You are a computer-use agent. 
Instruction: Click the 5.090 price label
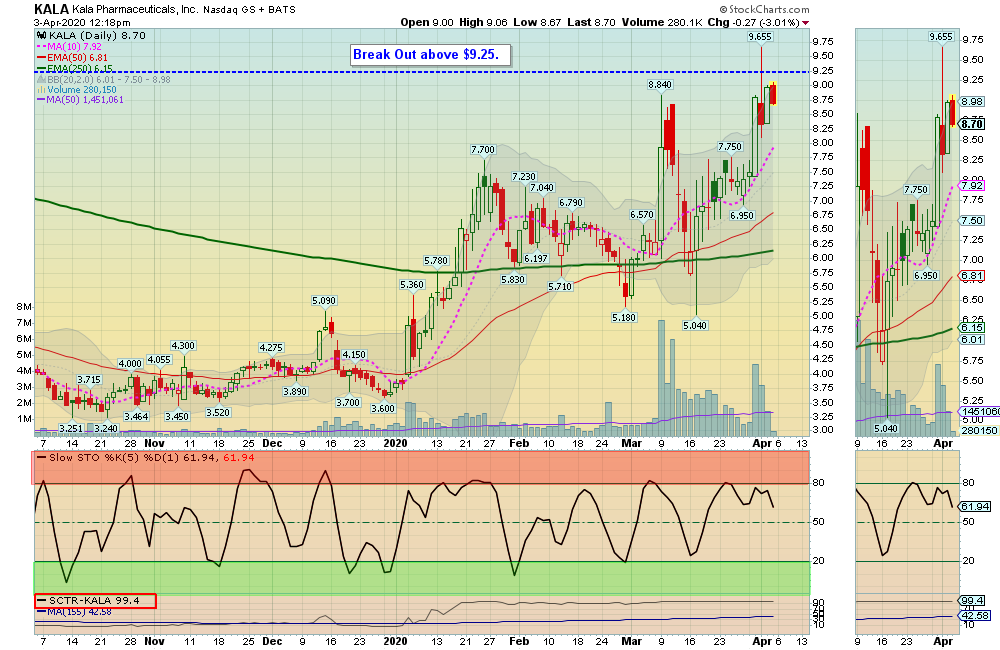pos(324,300)
